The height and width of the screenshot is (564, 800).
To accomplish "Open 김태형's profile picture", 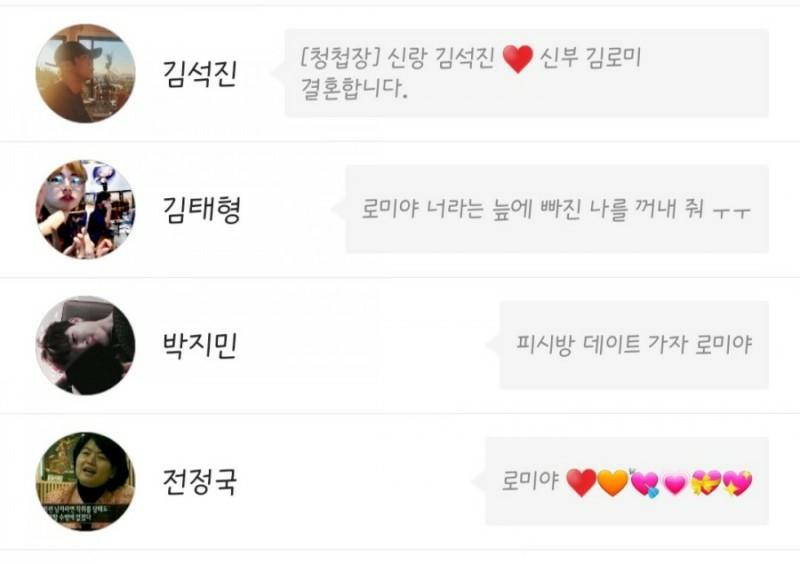I will [x=86, y=209].
